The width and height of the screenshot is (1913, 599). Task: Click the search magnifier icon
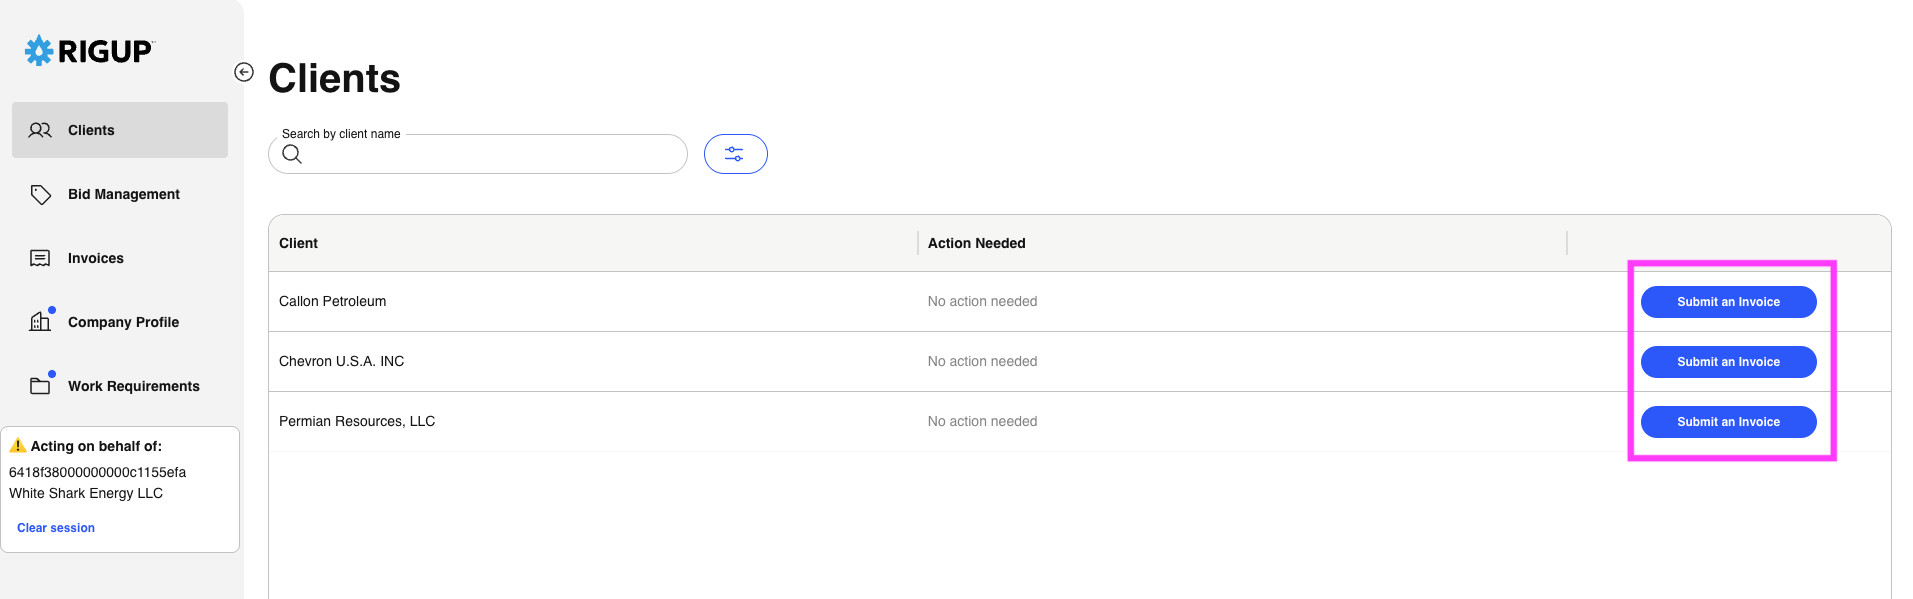(292, 154)
